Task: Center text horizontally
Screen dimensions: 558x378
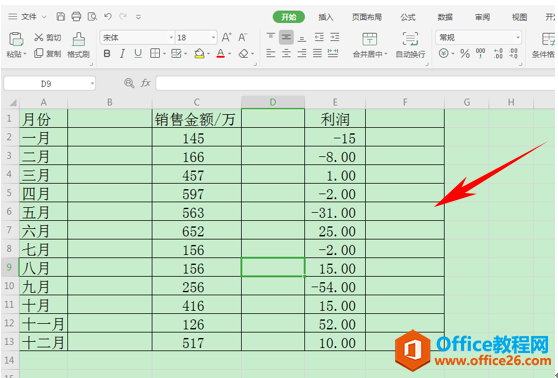Action: click(x=286, y=54)
